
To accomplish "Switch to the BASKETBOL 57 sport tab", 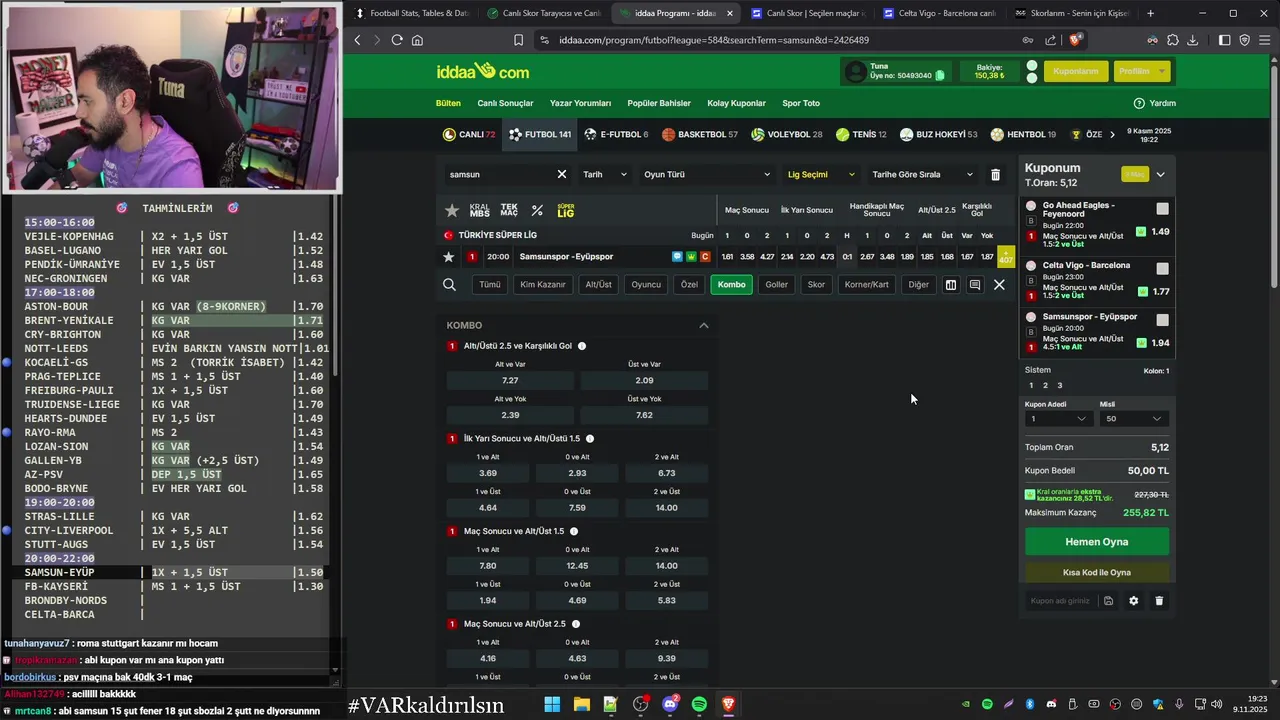I will tap(700, 135).
